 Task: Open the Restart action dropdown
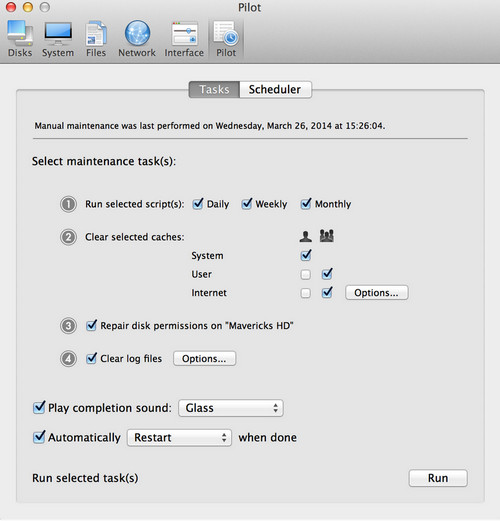(179, 437)
